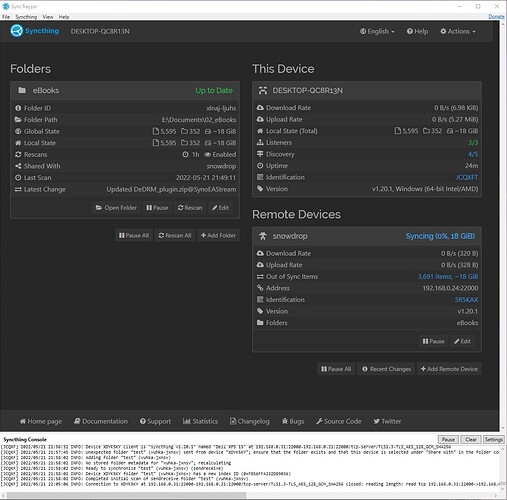This screenshot has height=500, width=507.
Task: Pause the eBooks folder
Action: point(157,208)
